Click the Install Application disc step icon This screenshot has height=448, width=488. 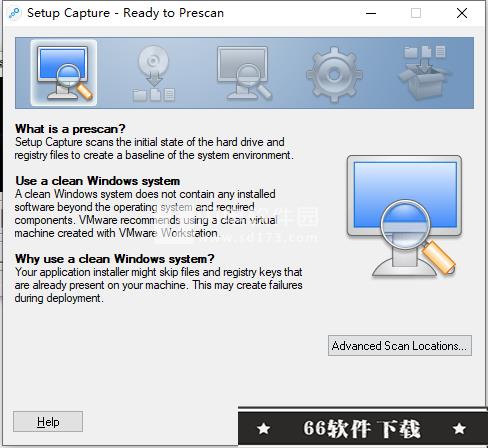154,73
